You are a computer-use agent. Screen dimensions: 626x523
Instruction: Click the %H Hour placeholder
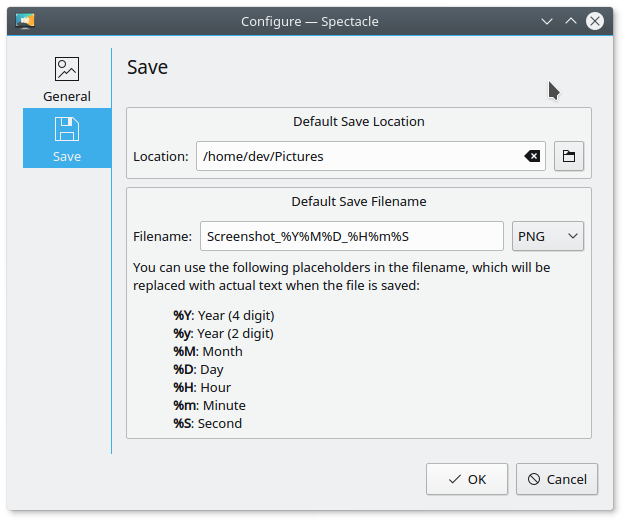[x=183, y=388]
